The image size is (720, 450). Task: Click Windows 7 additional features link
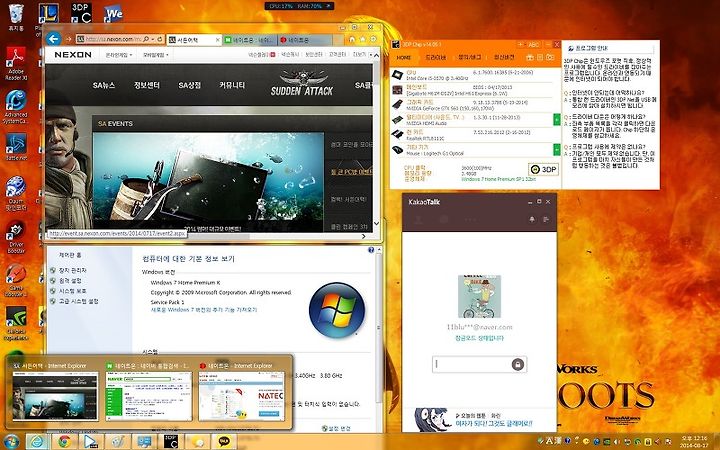204,310
